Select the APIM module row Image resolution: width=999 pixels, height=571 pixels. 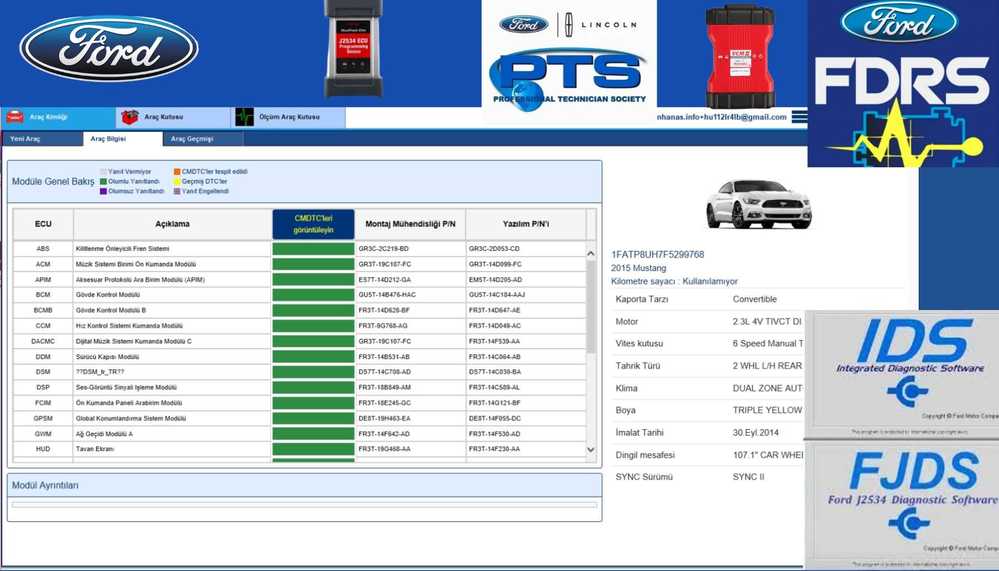click(x=299, y=280)
